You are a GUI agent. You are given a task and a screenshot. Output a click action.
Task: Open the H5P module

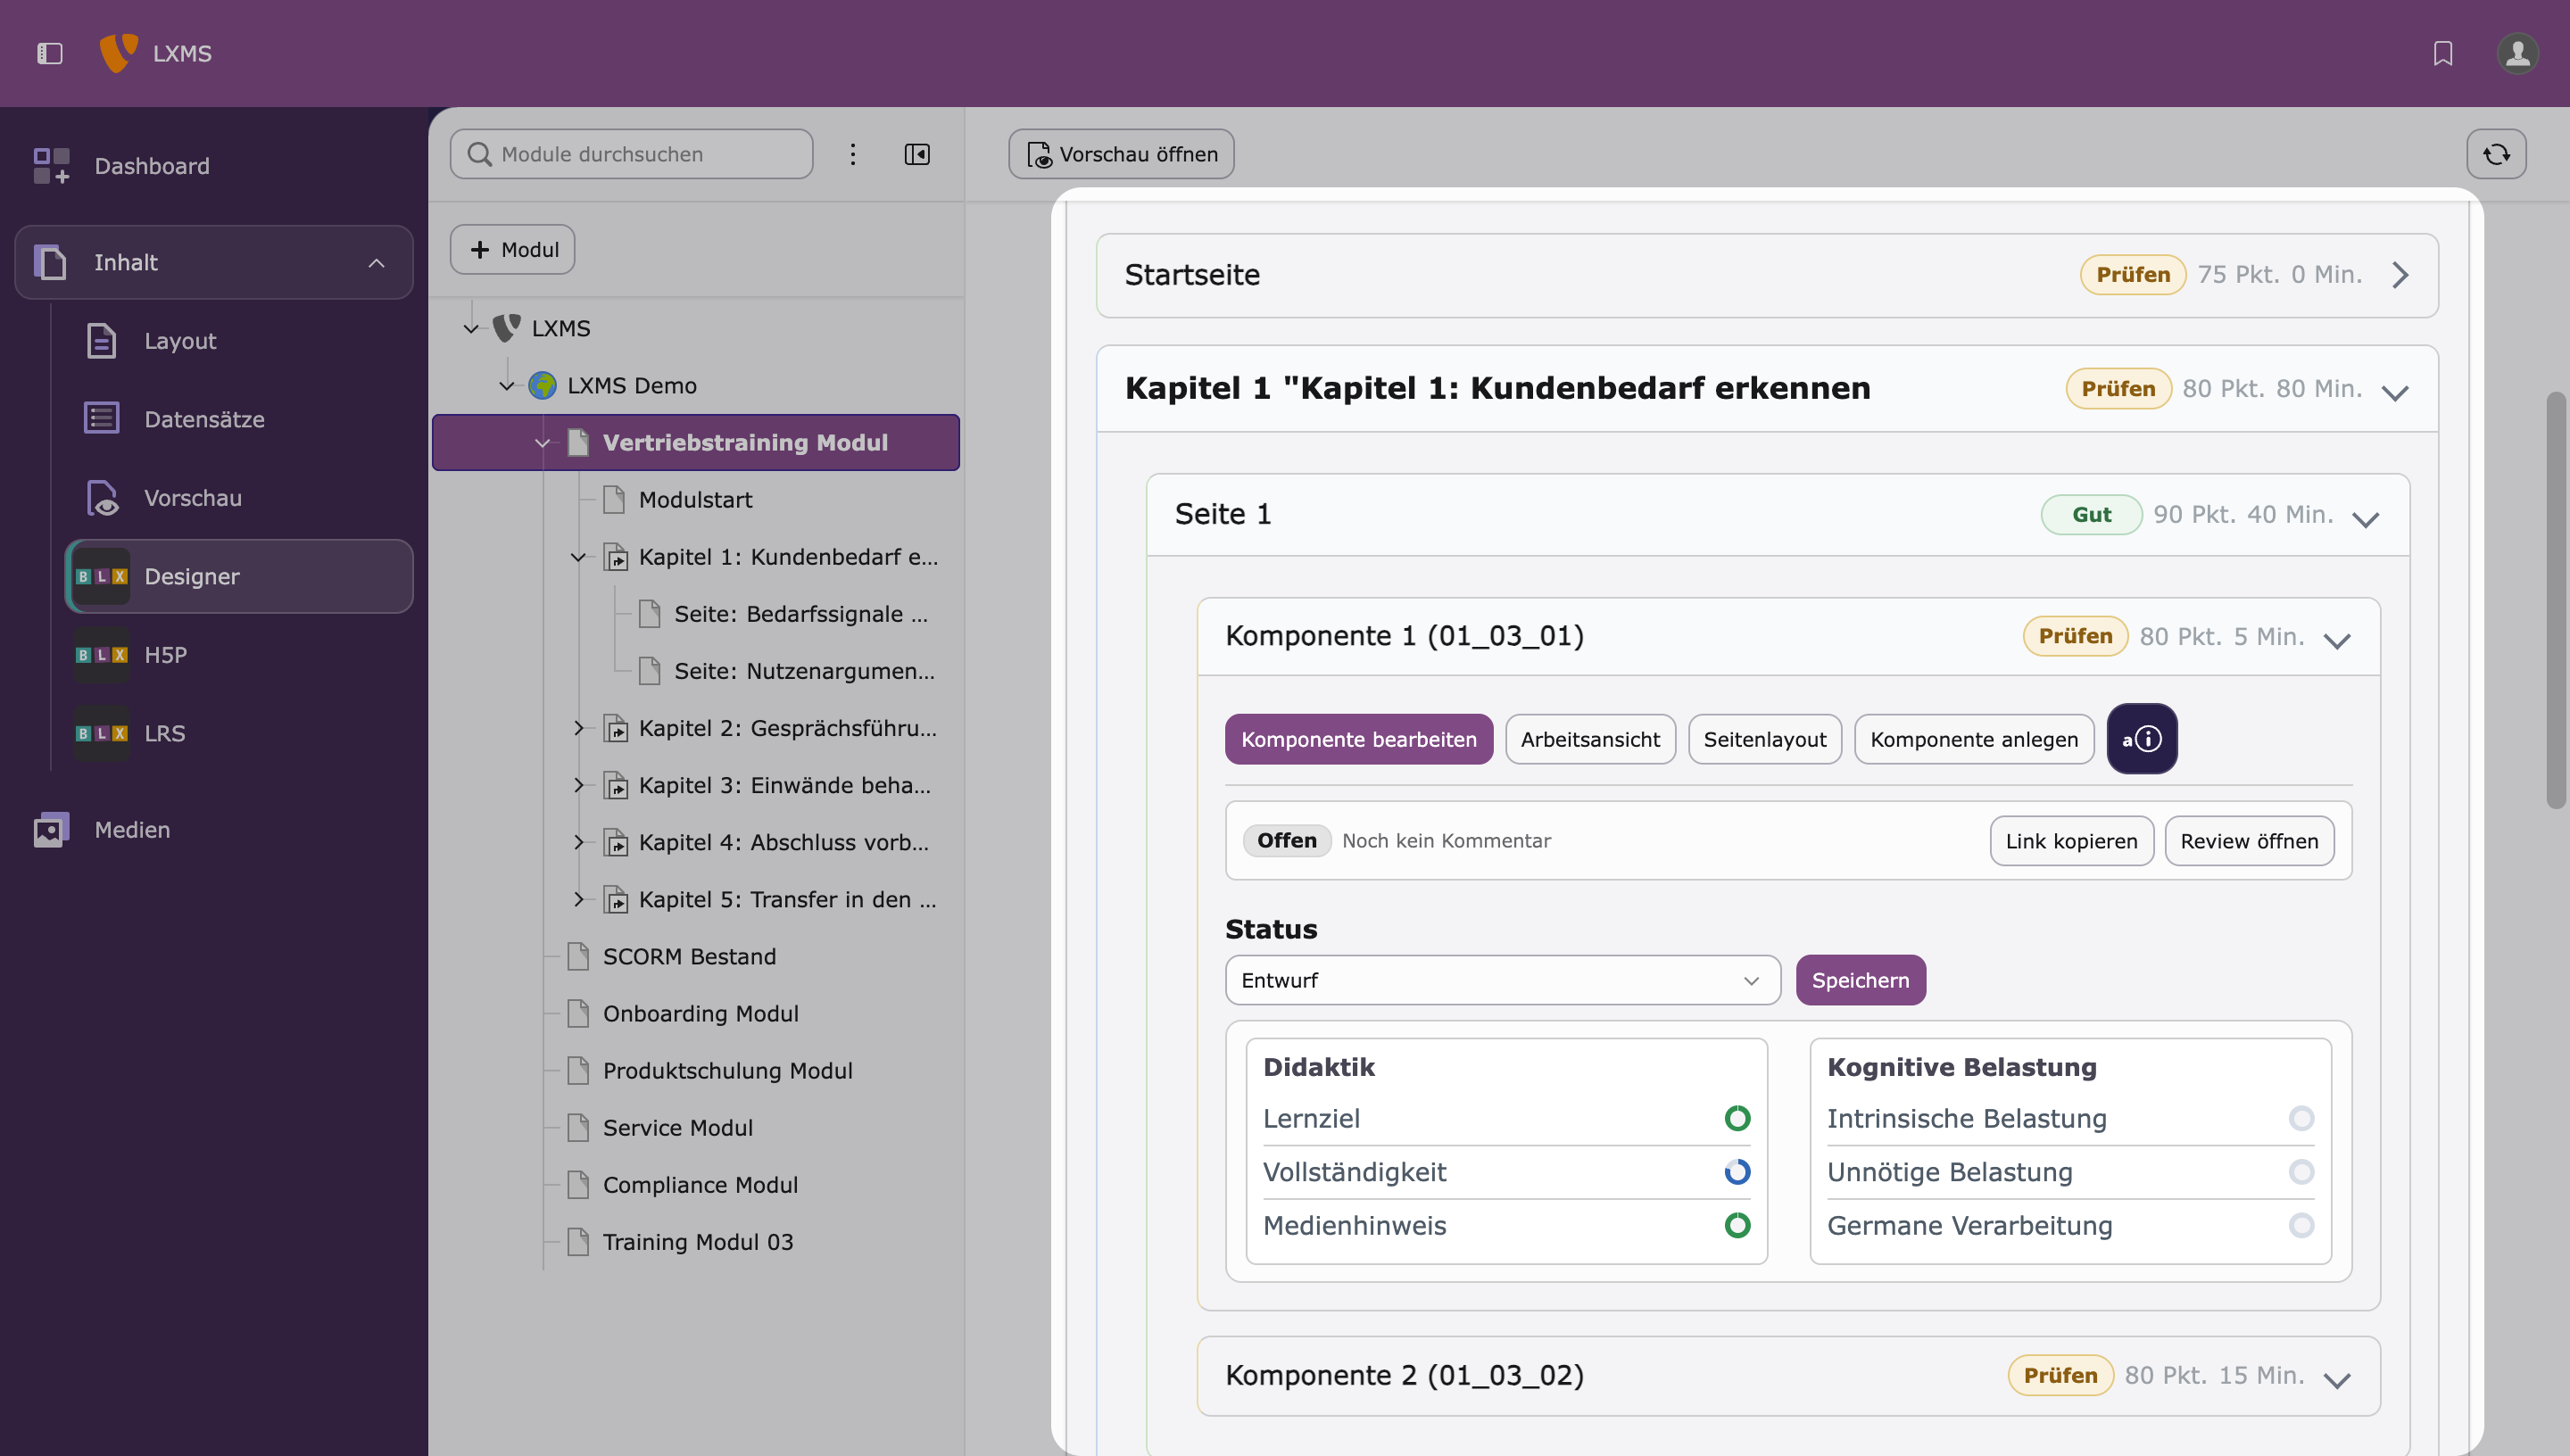(239, 655)
